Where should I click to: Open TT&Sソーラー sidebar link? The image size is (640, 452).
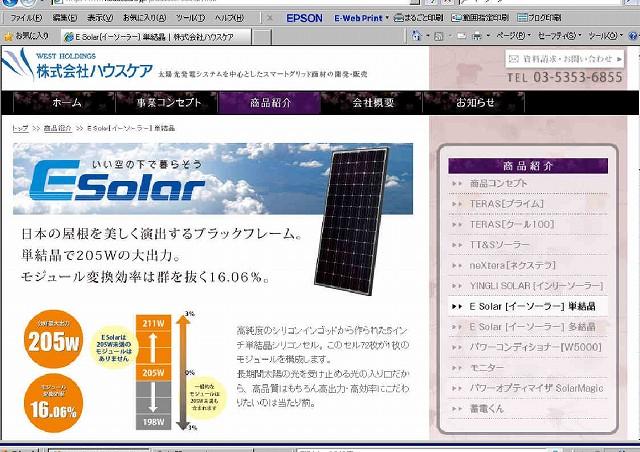point(499,245)
